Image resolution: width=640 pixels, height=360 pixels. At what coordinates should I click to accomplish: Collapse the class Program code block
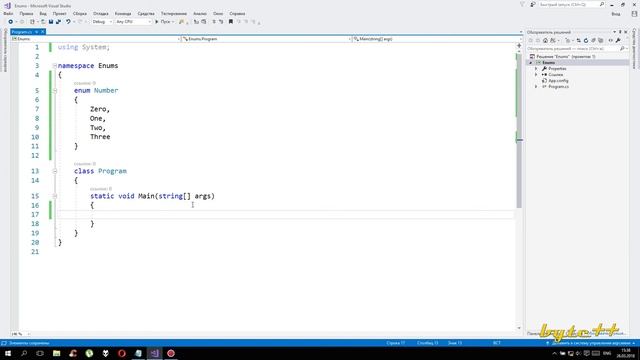[x=55, y=171]
